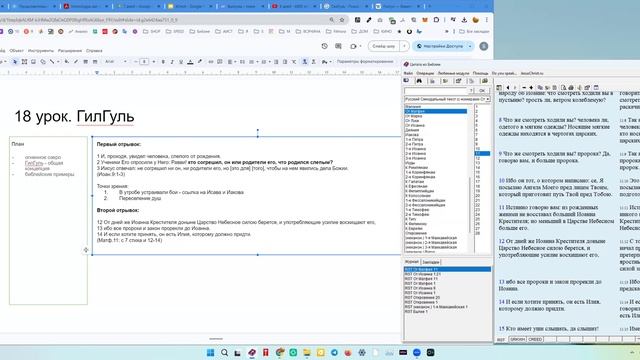
Task: Open version history clock icon
Action: click(x=324, y=46)
